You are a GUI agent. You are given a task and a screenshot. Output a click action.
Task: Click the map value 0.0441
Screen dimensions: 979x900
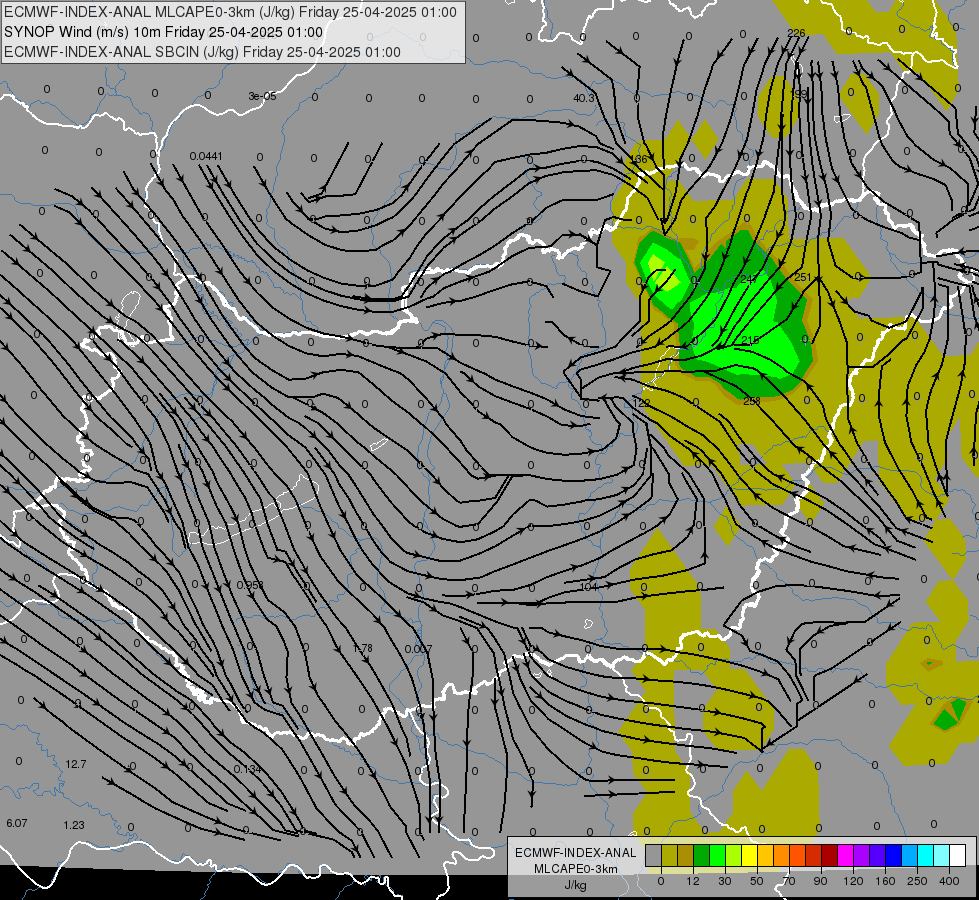tap(206, 156)
